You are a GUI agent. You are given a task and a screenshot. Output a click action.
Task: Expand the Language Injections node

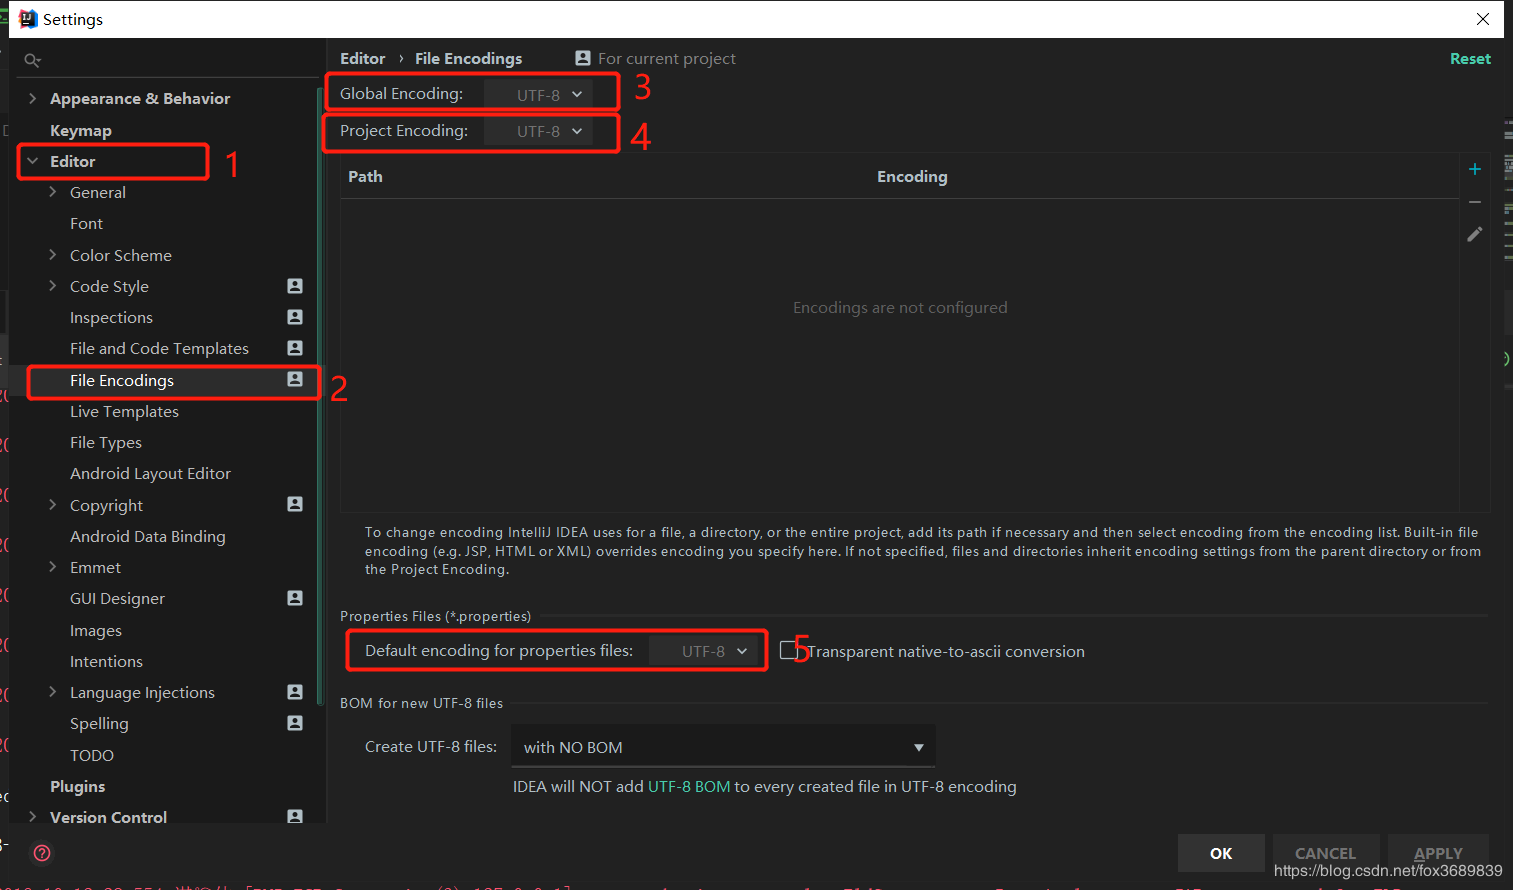pyautogui.click(x=52, y=692)
